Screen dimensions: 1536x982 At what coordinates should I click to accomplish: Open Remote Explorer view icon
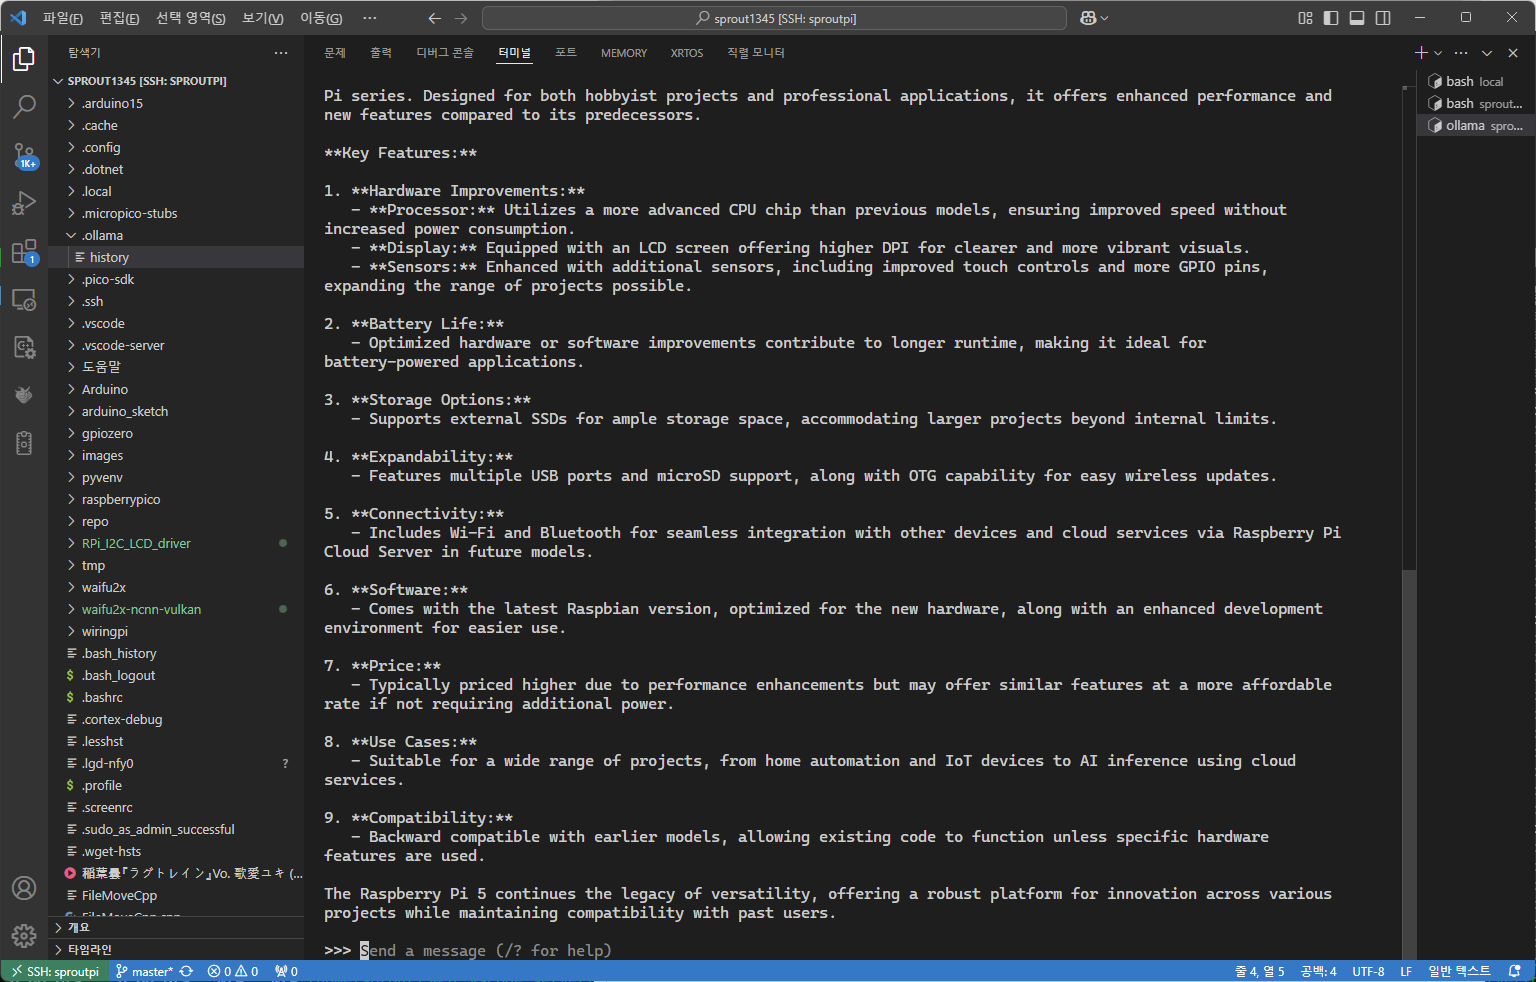click(24, 299)
